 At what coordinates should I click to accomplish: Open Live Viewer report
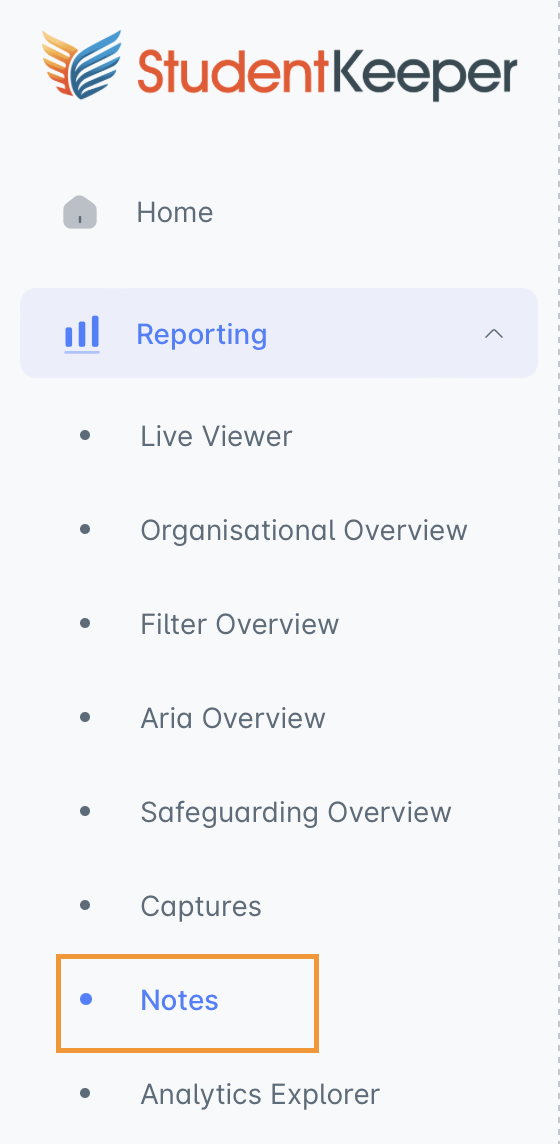pyautogui.click(x=217, y=436)
